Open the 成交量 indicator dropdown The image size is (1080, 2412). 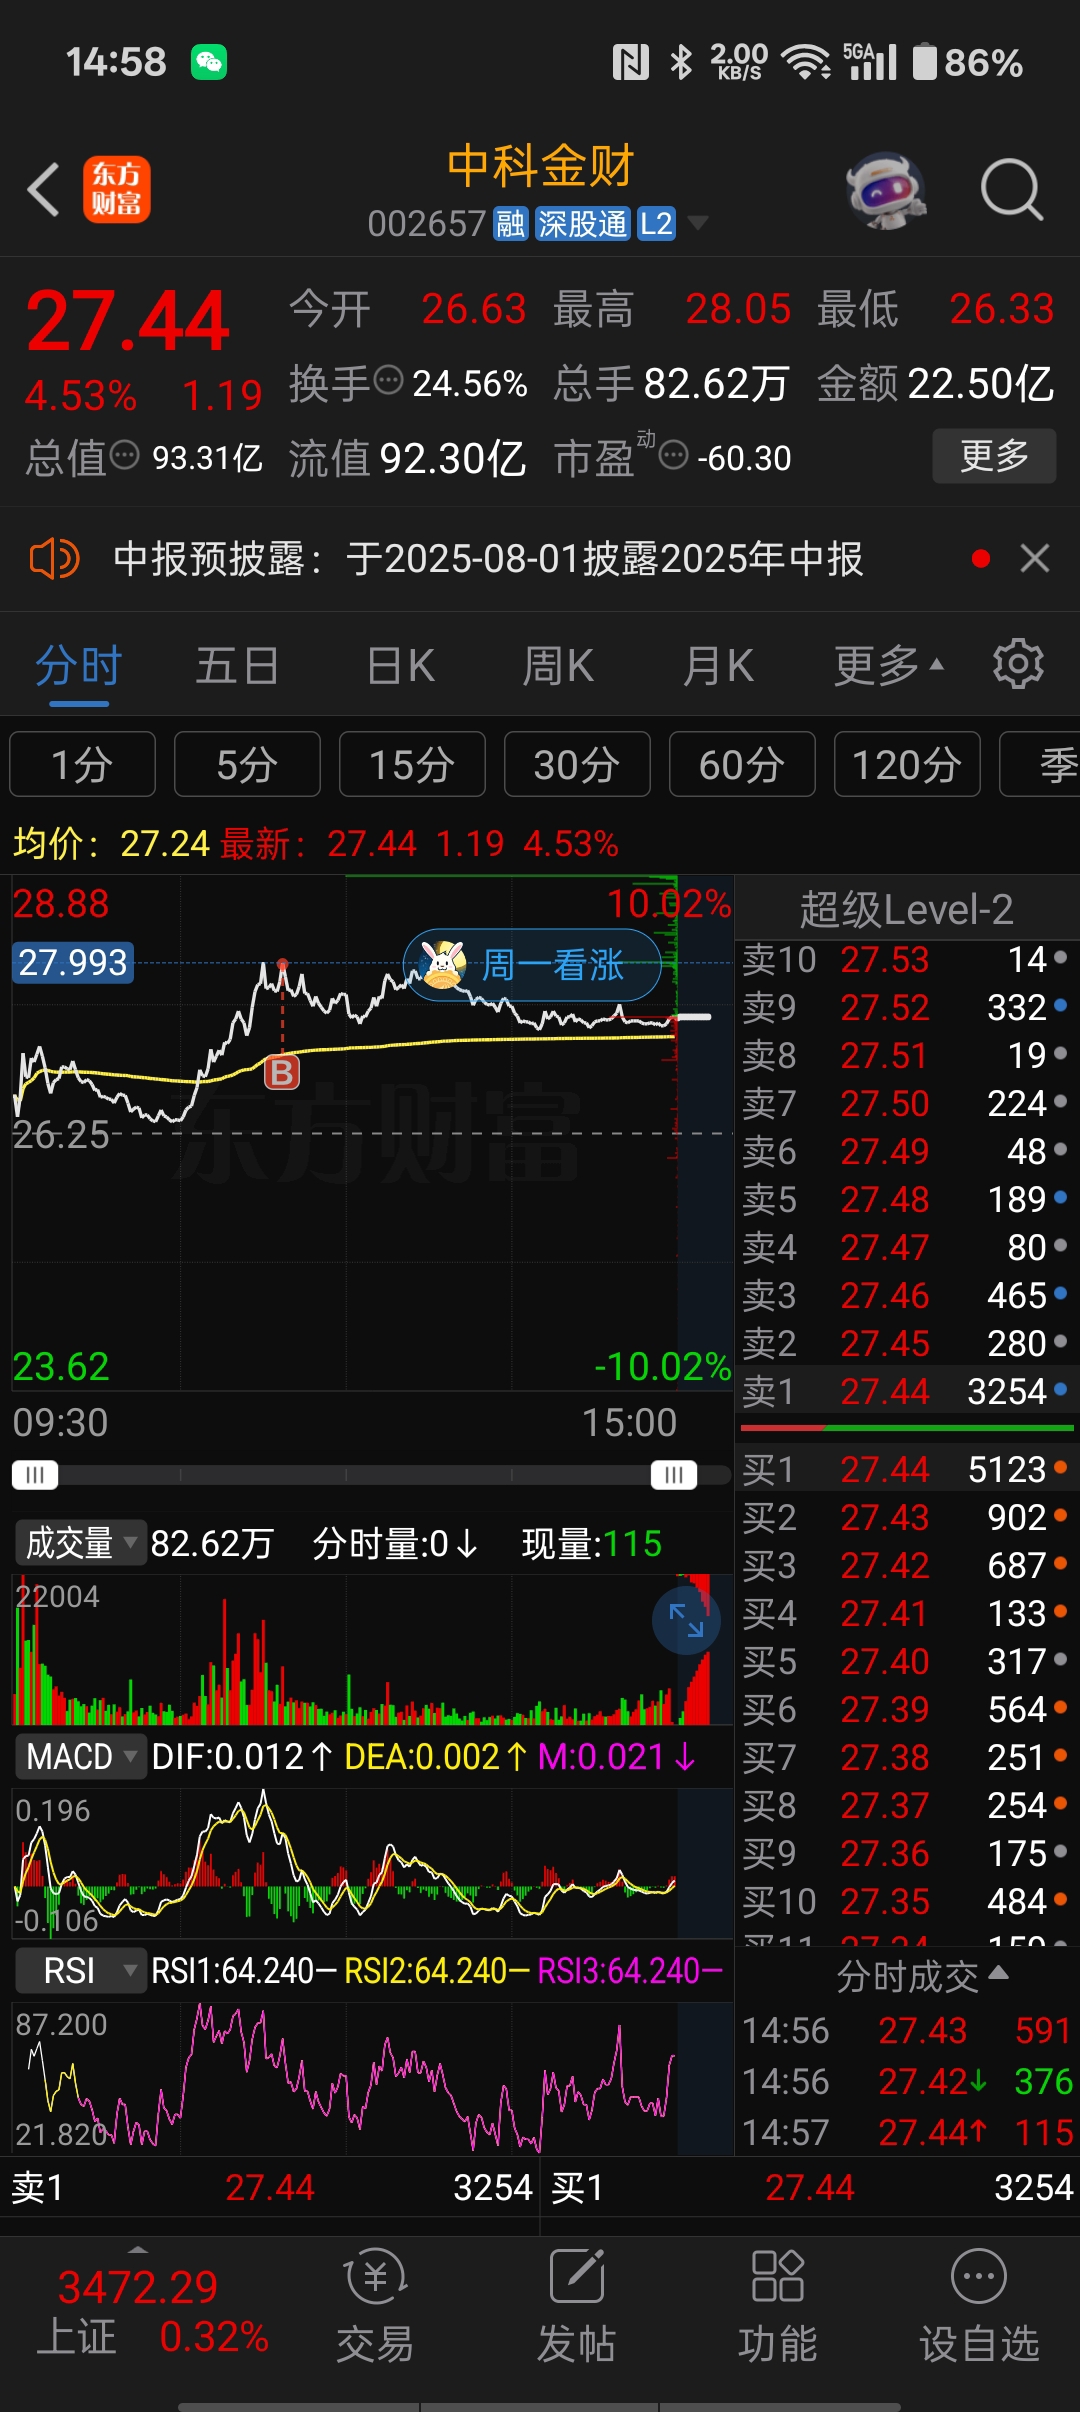point(80,1543)
